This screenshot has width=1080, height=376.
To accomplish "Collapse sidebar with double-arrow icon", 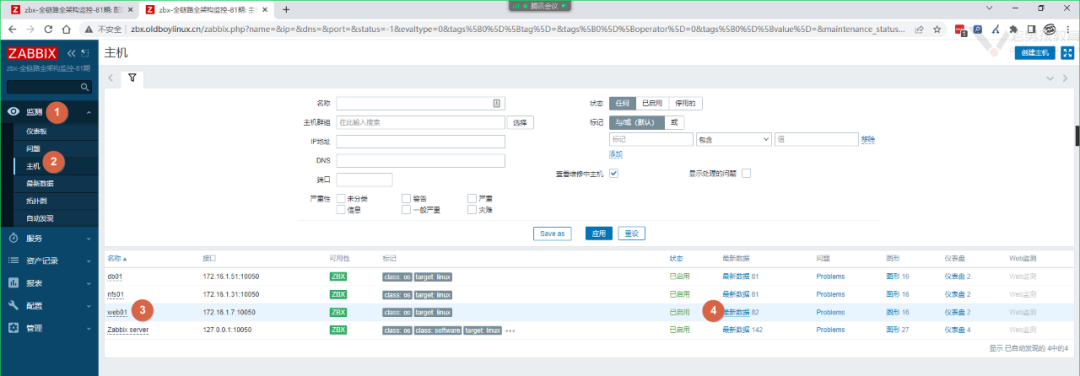I will (71, 53).
